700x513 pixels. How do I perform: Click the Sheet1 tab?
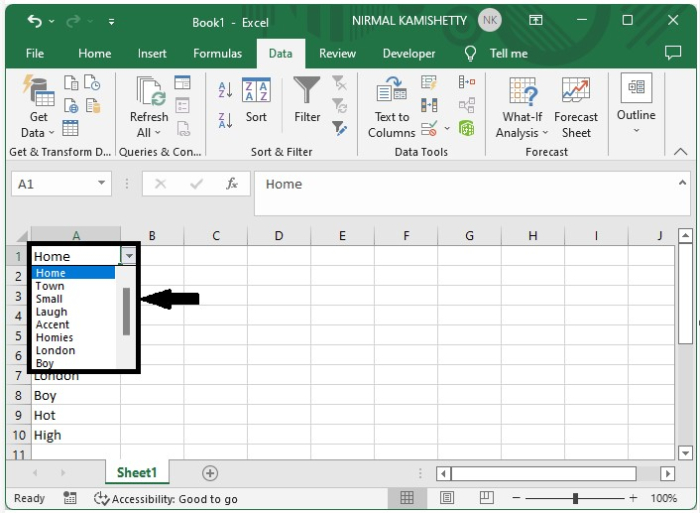coord(137,472)
